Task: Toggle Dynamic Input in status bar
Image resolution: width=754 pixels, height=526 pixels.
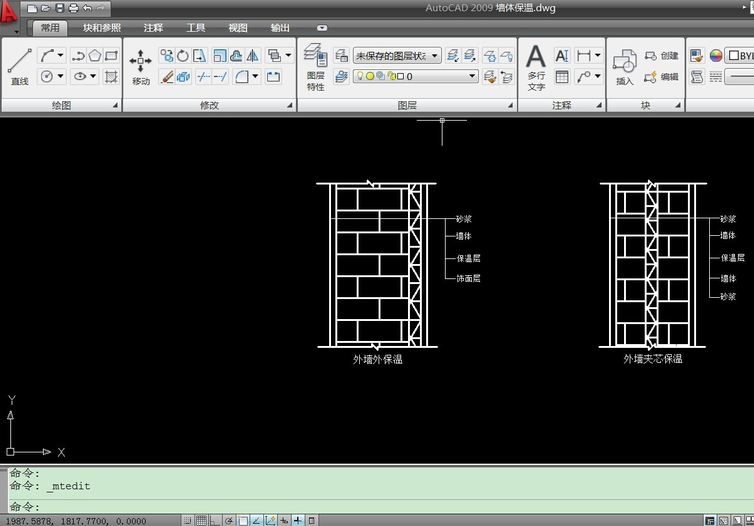Action: 284,520
